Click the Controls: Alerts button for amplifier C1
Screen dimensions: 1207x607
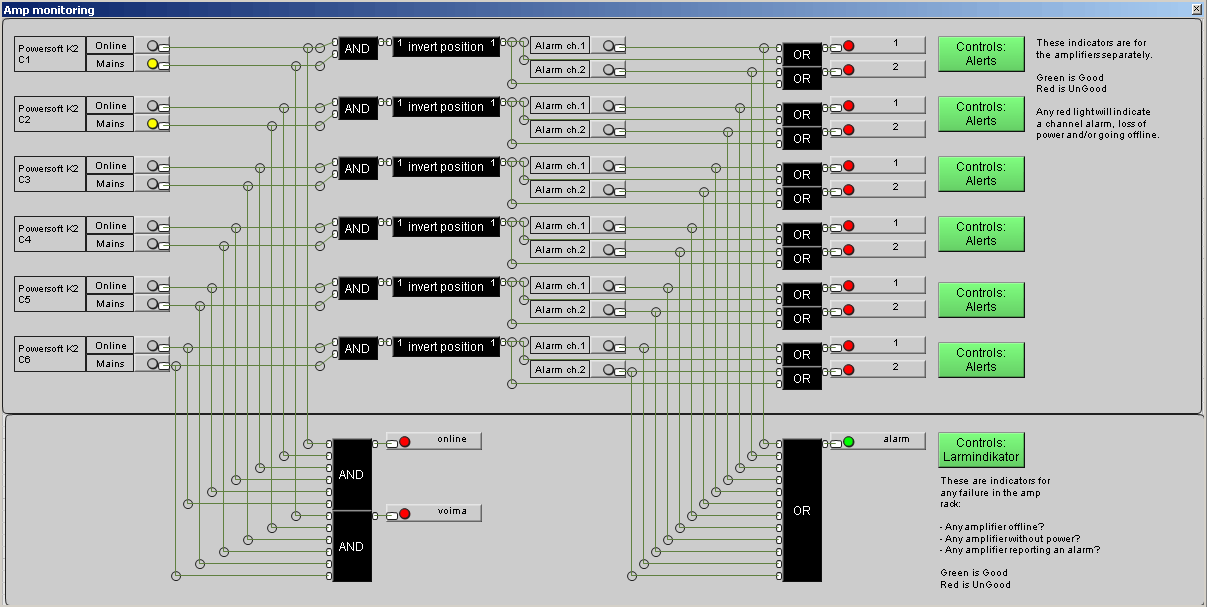981,54
